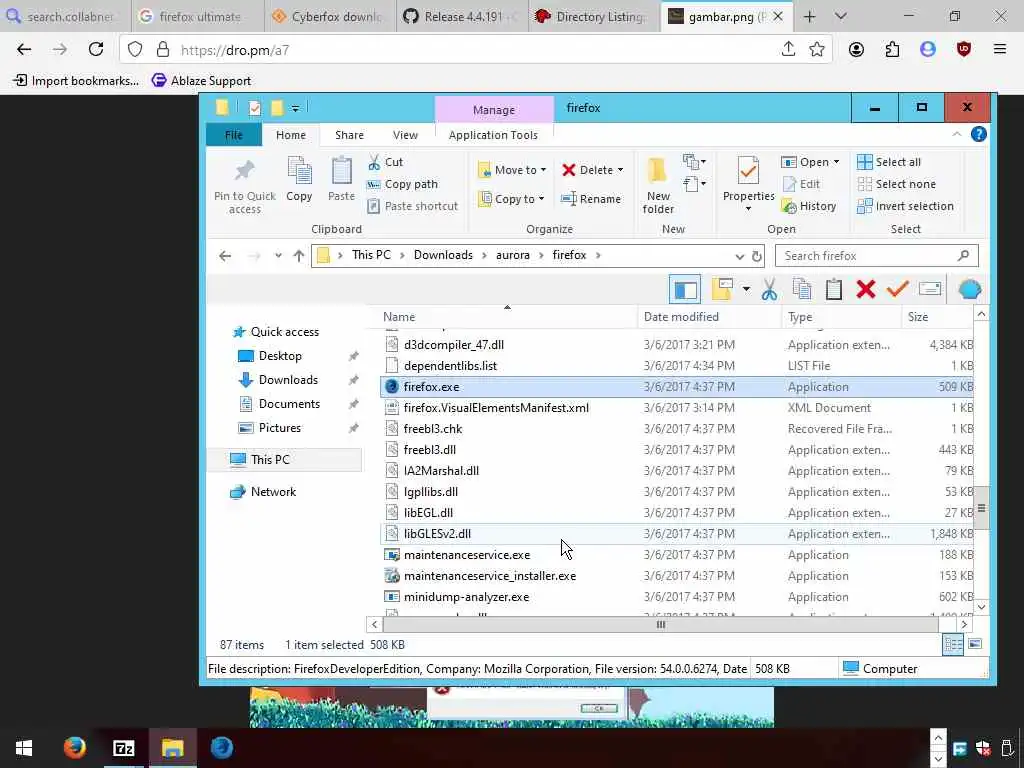Click the rename box icon in the toolbar below the address bar
The width and height of the screenshot is (1024, 768).
930,289
